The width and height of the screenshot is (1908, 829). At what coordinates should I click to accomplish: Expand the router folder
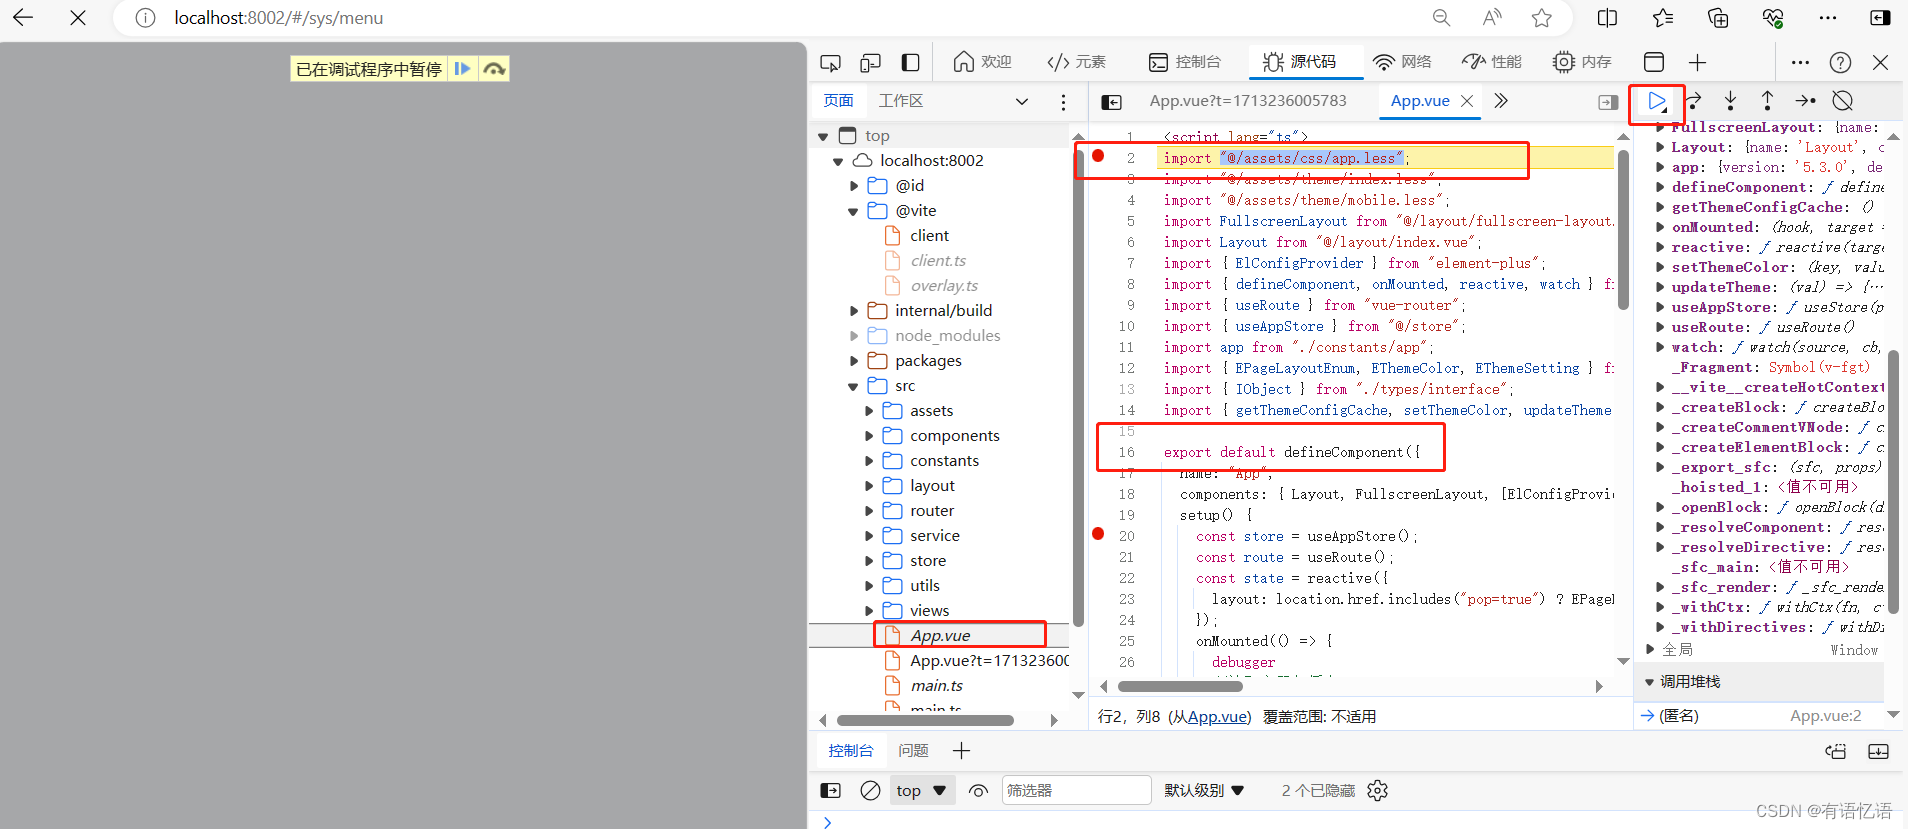[869, 511]
